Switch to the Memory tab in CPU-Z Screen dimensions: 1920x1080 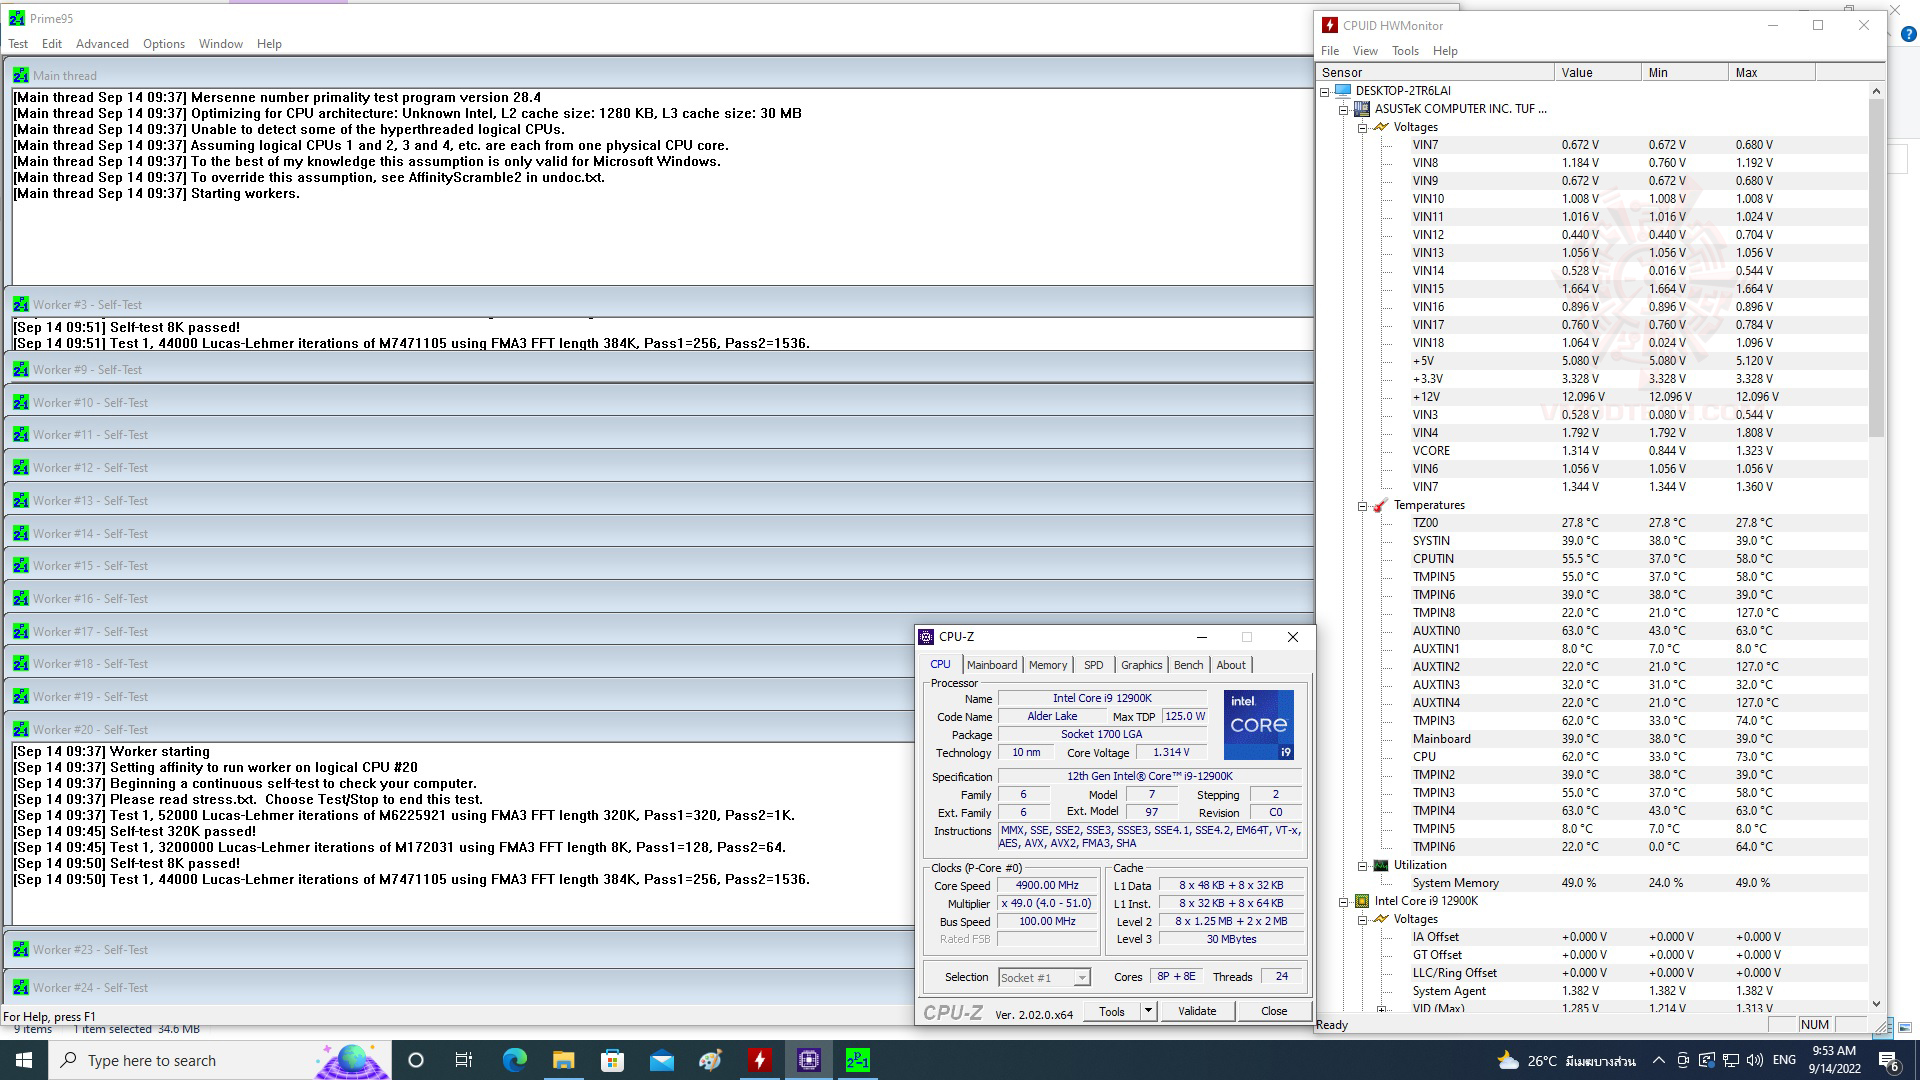coord(1047,665)
